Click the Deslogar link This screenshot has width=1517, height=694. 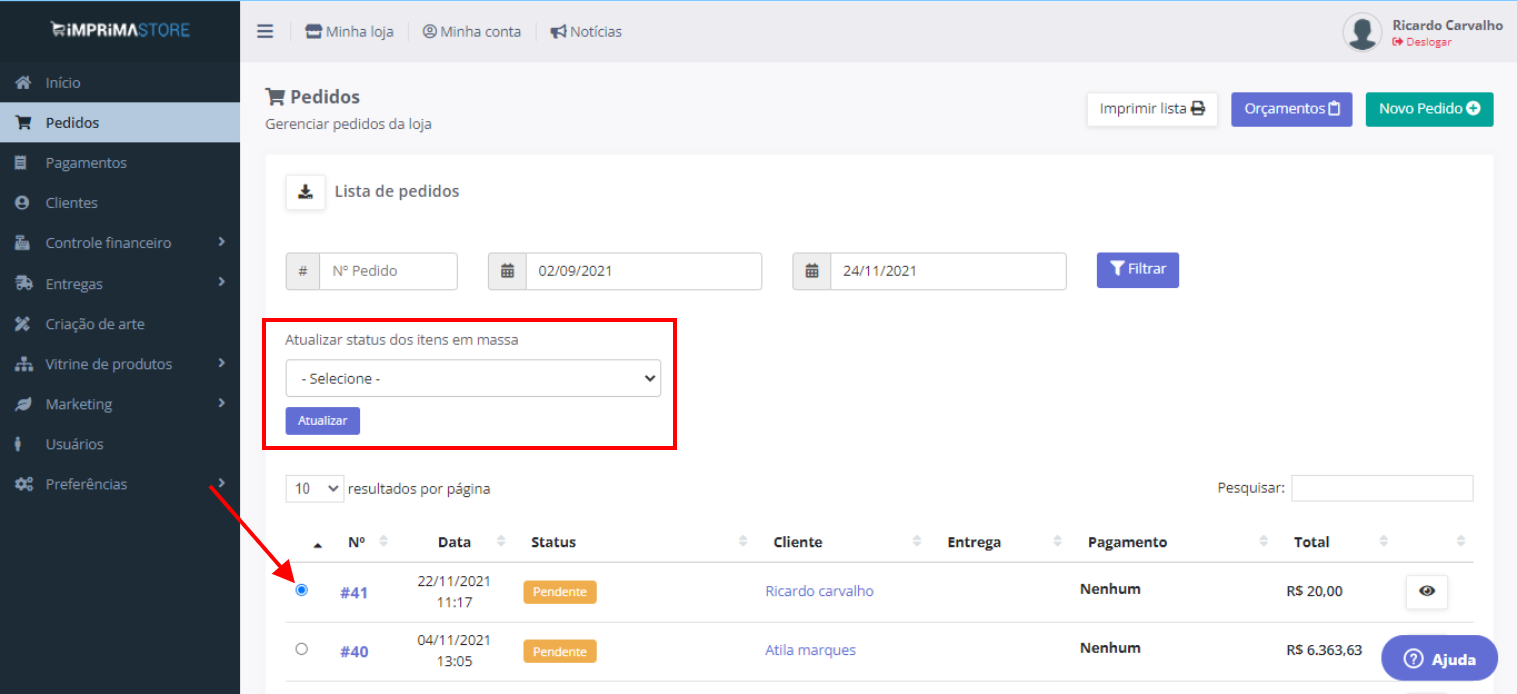click(1421, 42)
